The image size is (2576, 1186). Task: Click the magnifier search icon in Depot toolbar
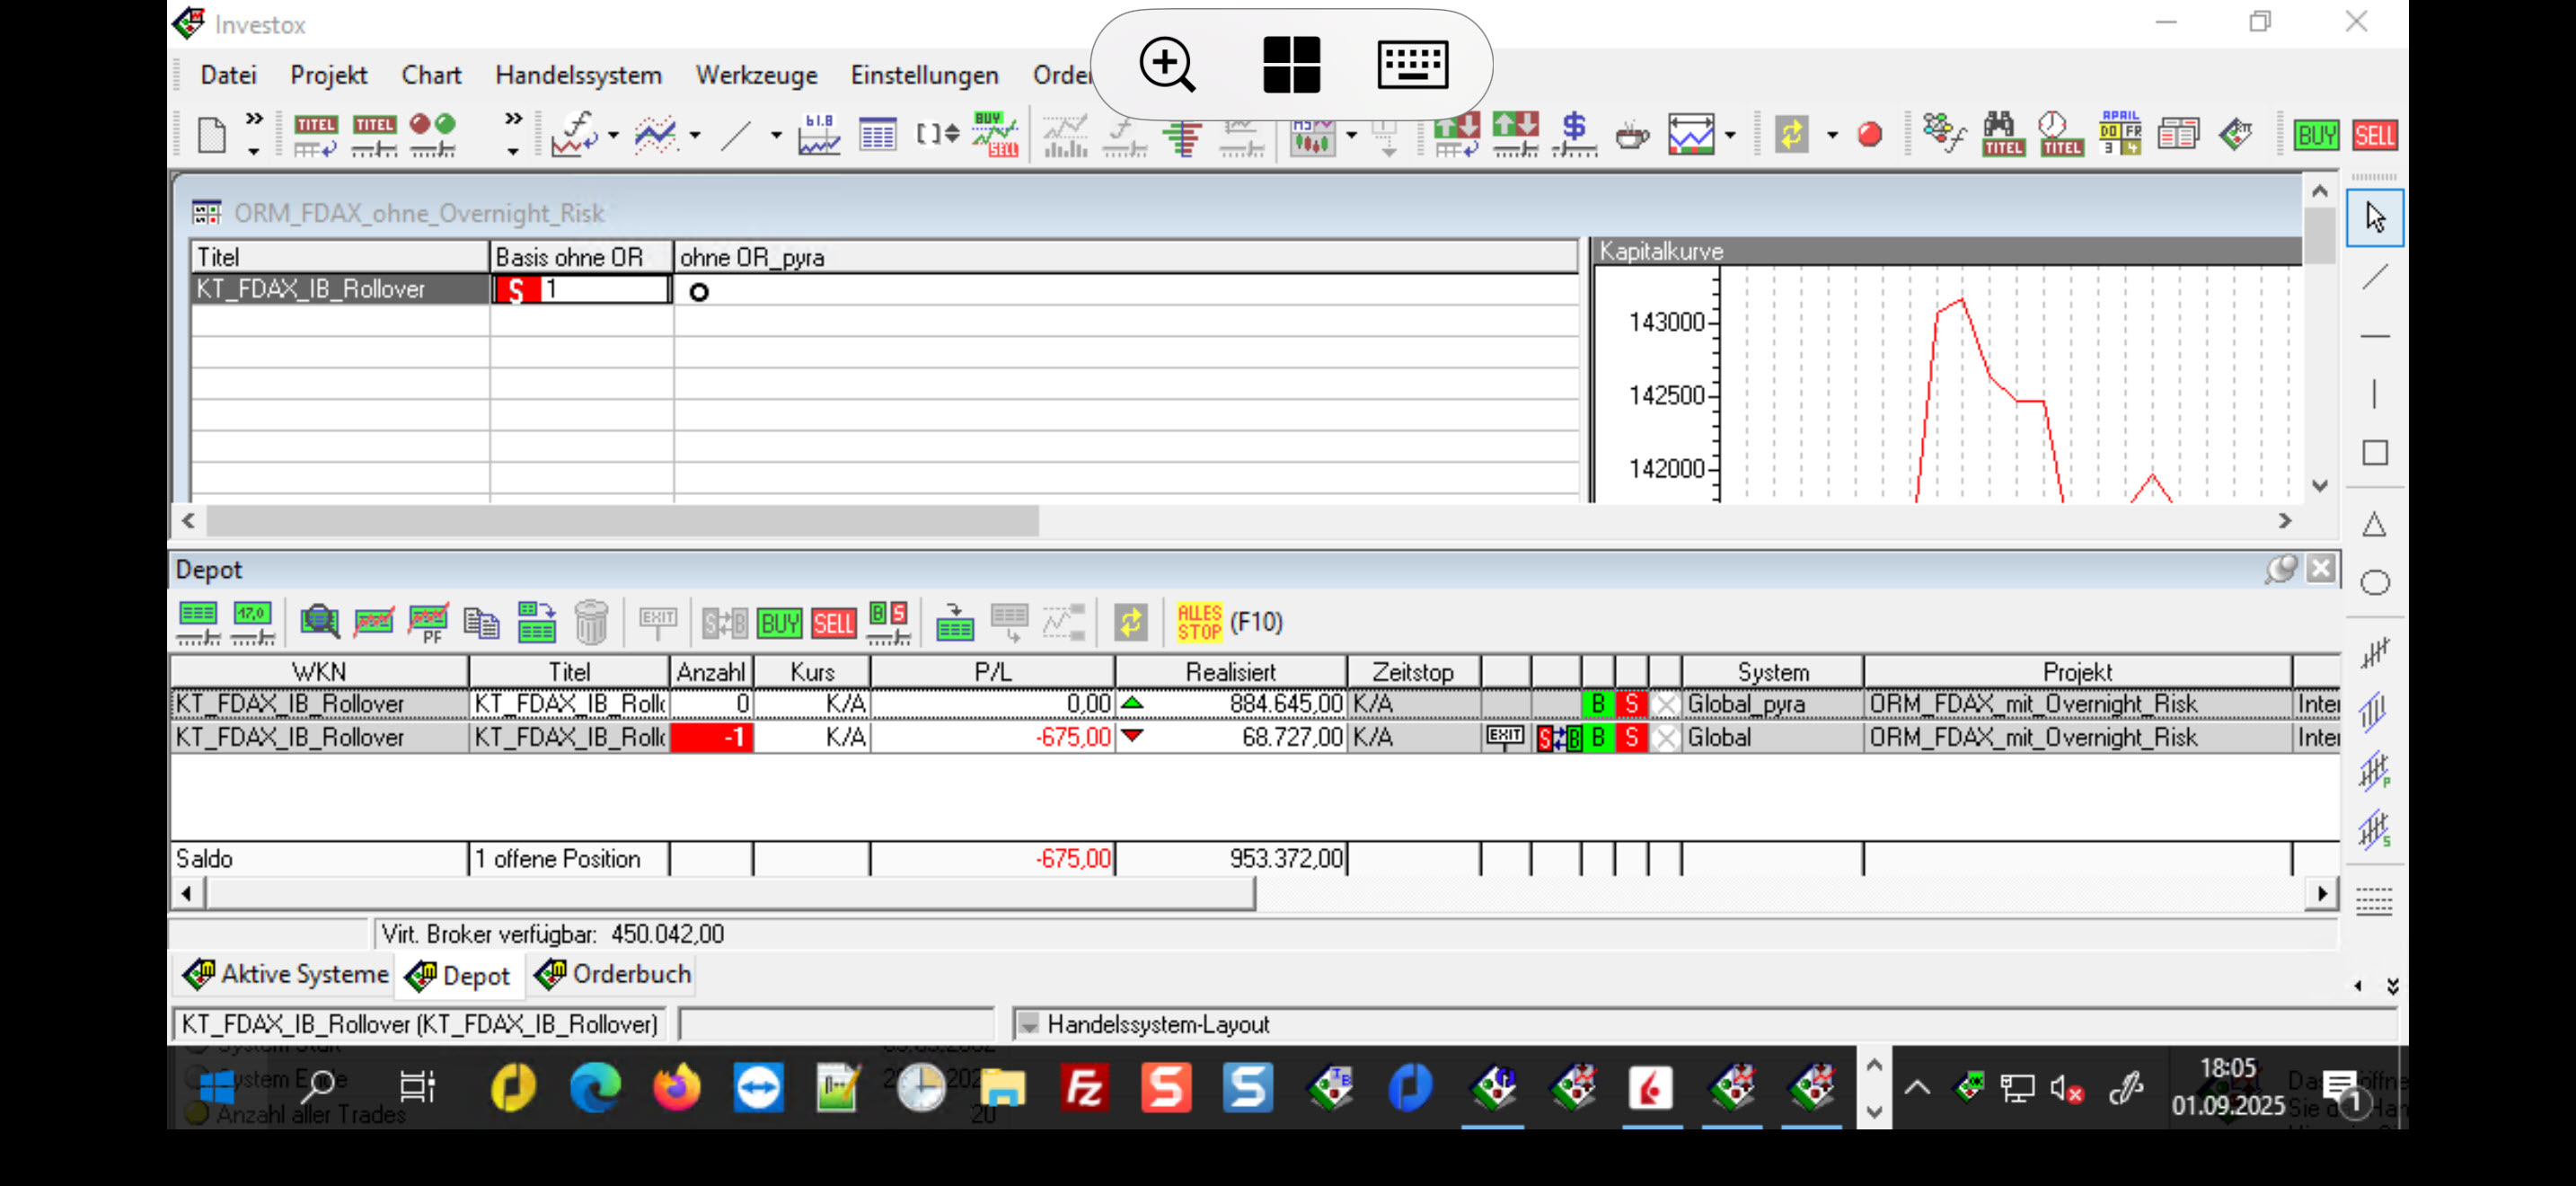click(319, 622)
